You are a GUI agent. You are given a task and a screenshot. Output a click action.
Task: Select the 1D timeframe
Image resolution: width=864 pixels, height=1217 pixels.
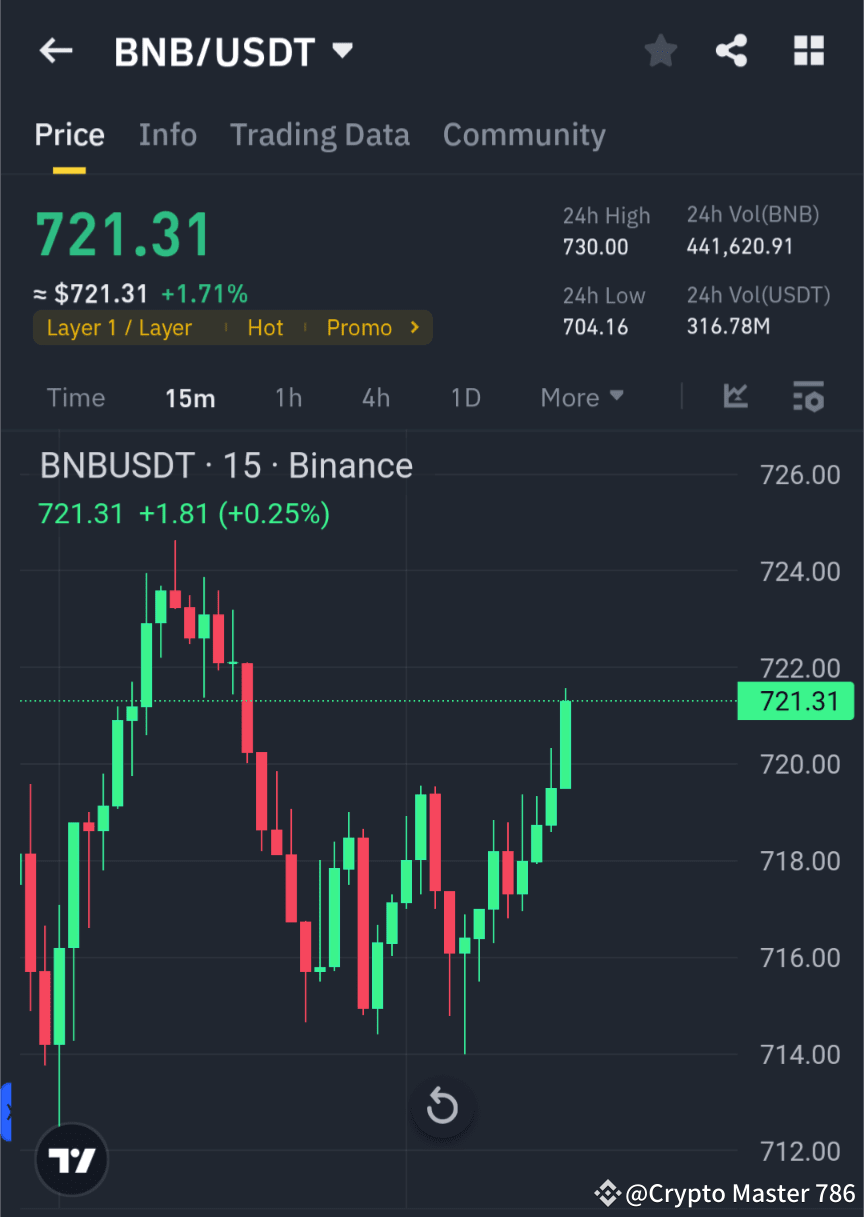pyautogui.click(x=465, y=397)
